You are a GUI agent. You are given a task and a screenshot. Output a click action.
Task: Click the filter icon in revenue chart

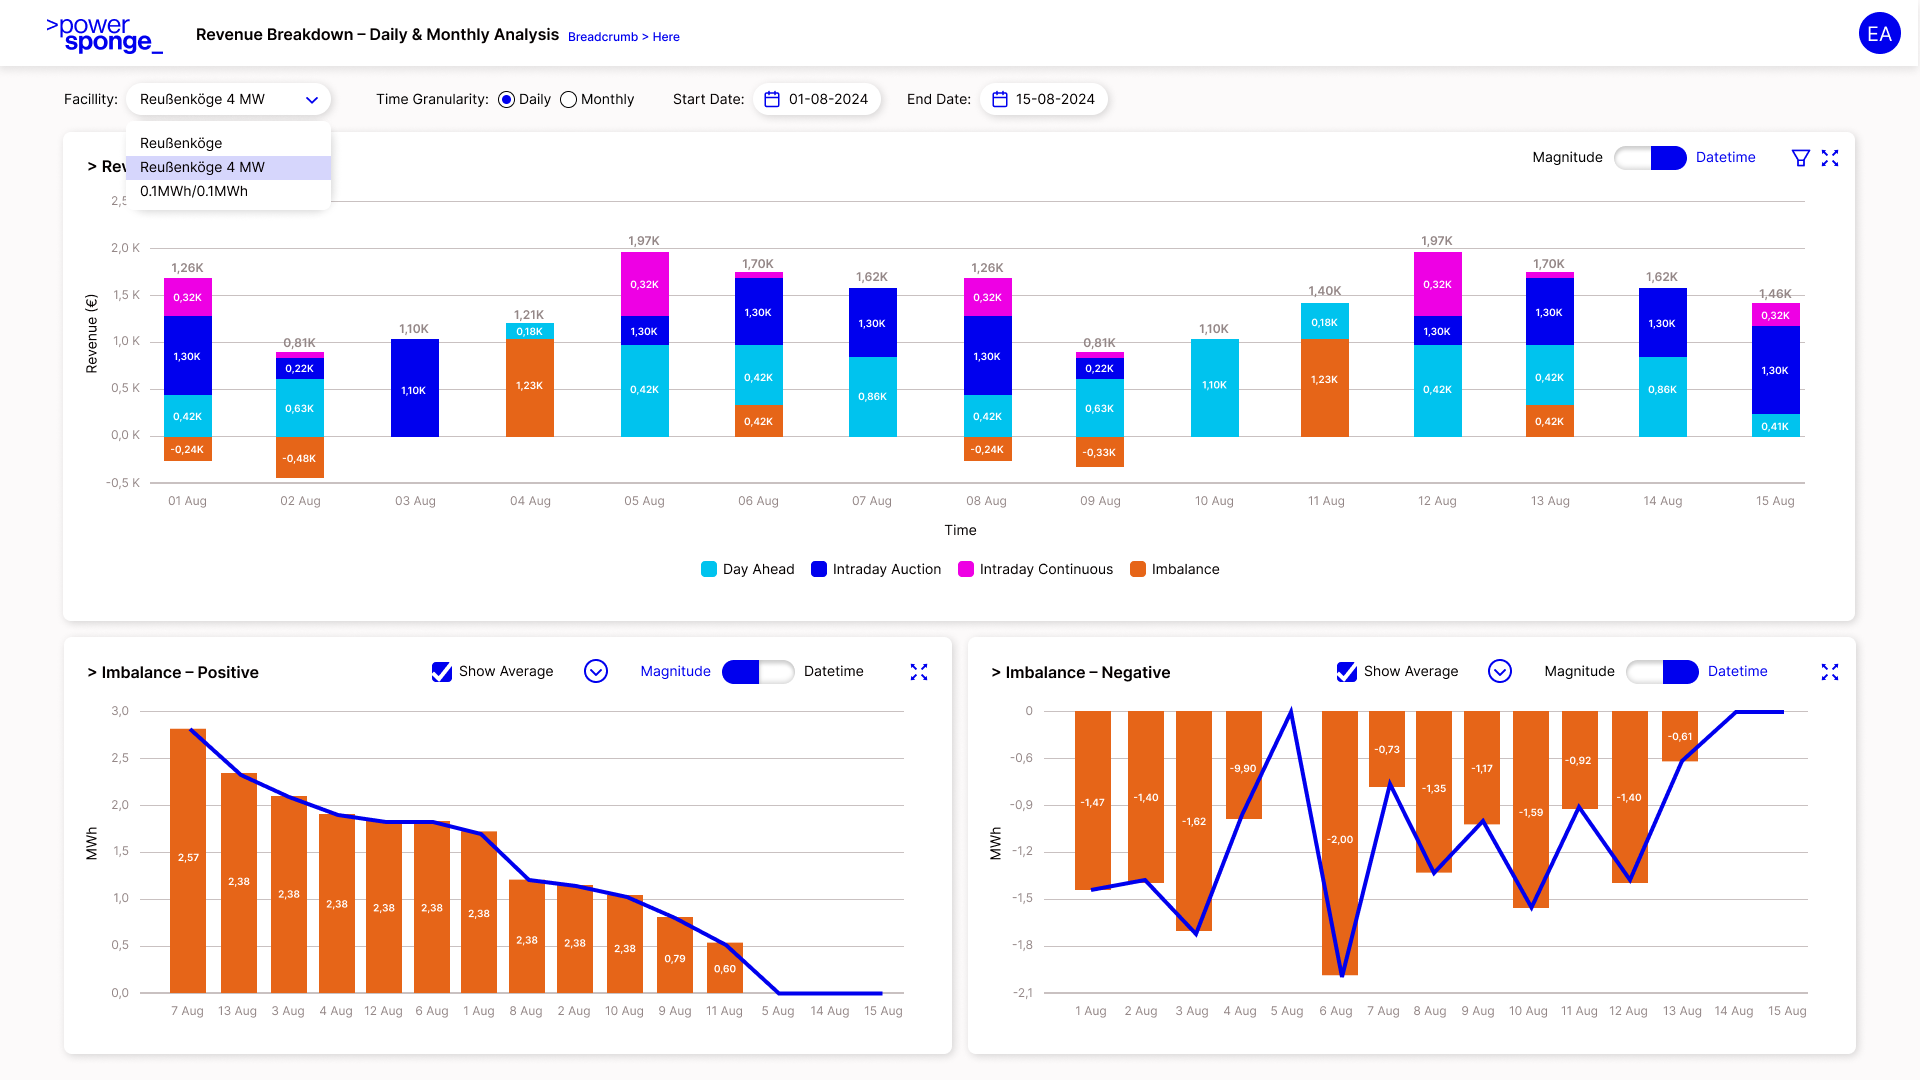pos(1800,158)
